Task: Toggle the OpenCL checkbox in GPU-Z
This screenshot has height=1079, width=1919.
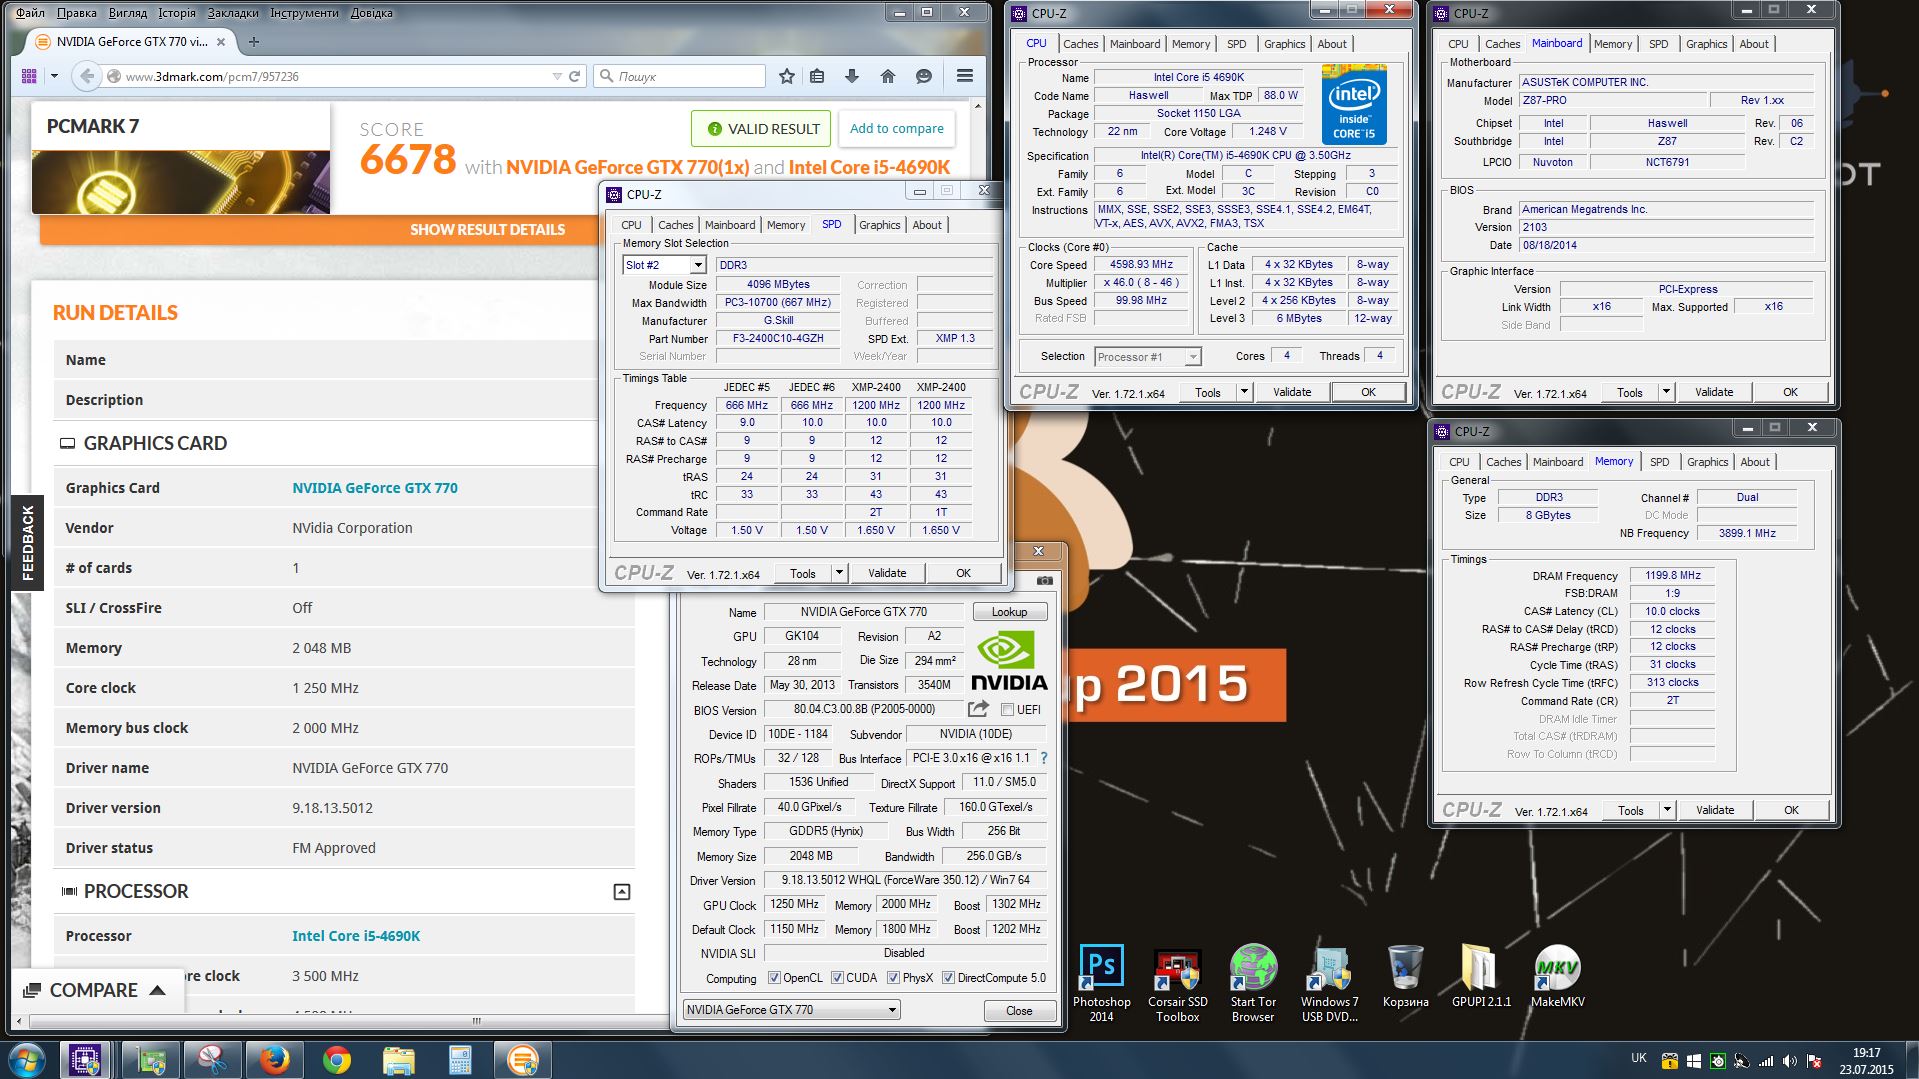Action: 774,978
